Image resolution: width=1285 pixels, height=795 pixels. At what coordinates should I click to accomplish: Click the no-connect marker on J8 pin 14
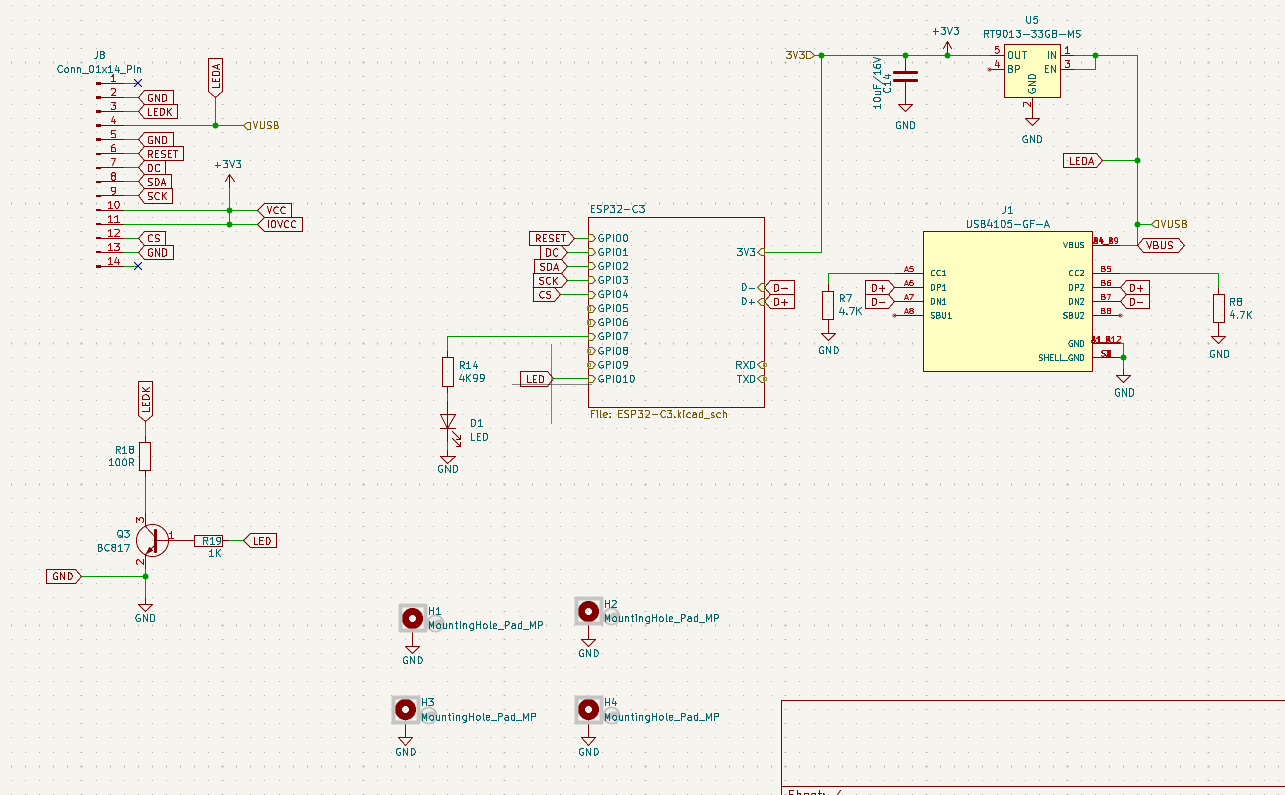(x=138, y=266)
